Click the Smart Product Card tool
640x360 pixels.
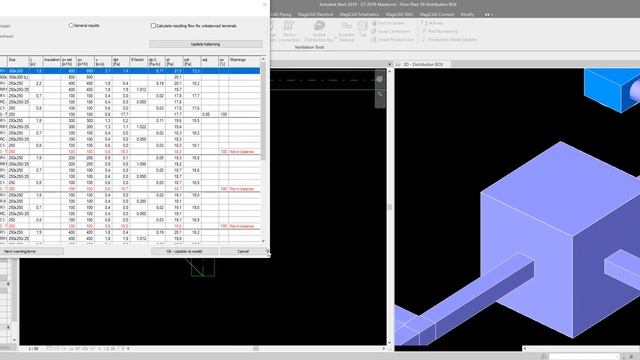coord(393,40)
